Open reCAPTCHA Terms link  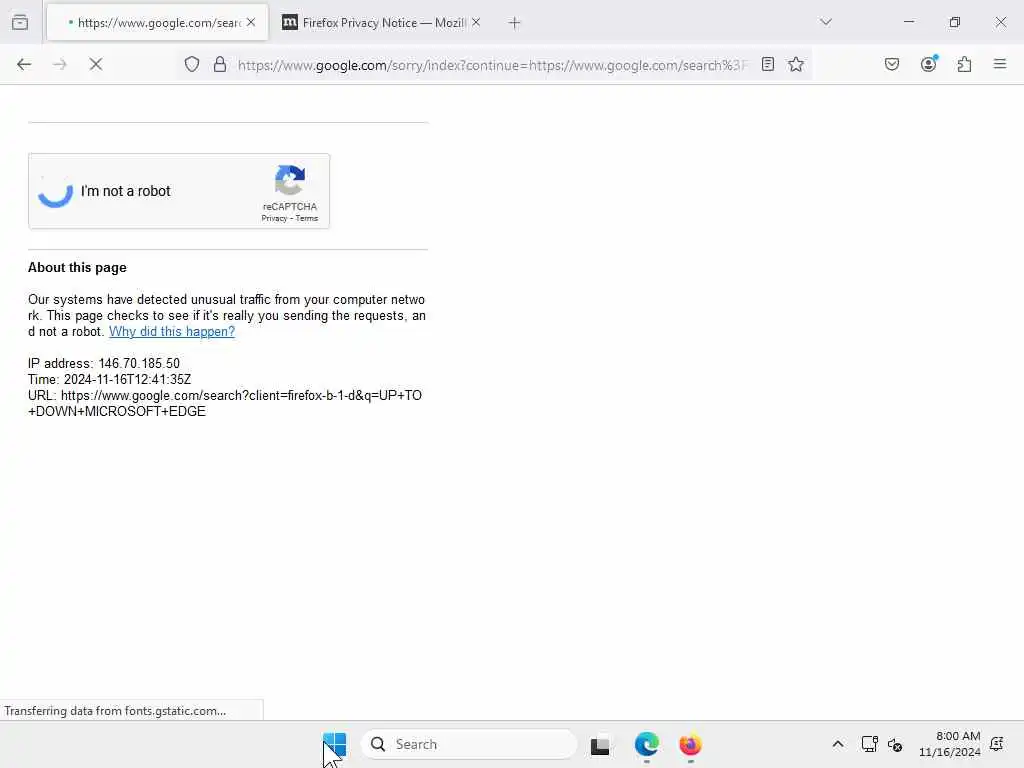pos(307,218)
